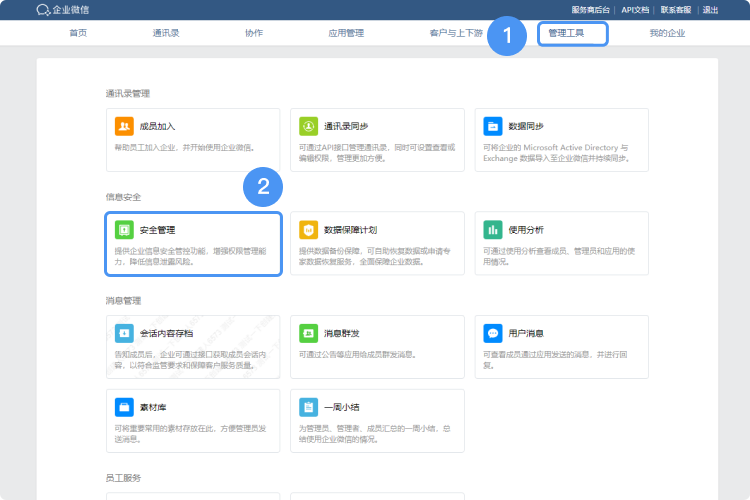Click the green 消息群发 icon
The image size is (750, 500).
point(308,333)
